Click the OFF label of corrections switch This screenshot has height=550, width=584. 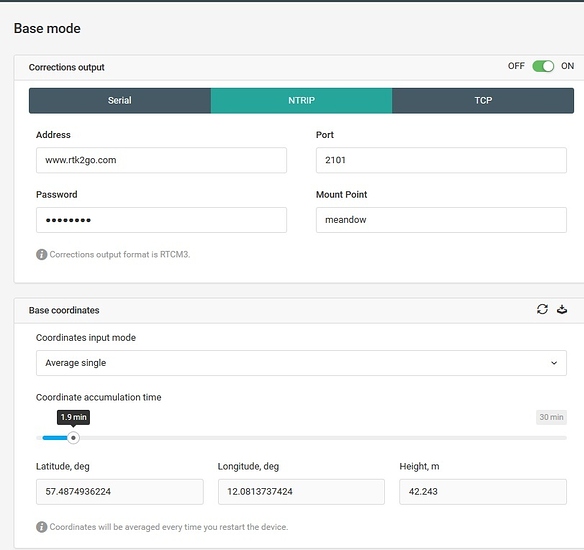pyautogui.click(x=516, y=66)
